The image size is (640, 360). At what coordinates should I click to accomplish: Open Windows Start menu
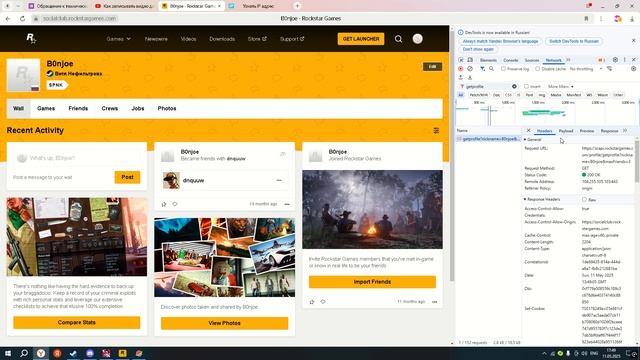click(x=8, y=353)
